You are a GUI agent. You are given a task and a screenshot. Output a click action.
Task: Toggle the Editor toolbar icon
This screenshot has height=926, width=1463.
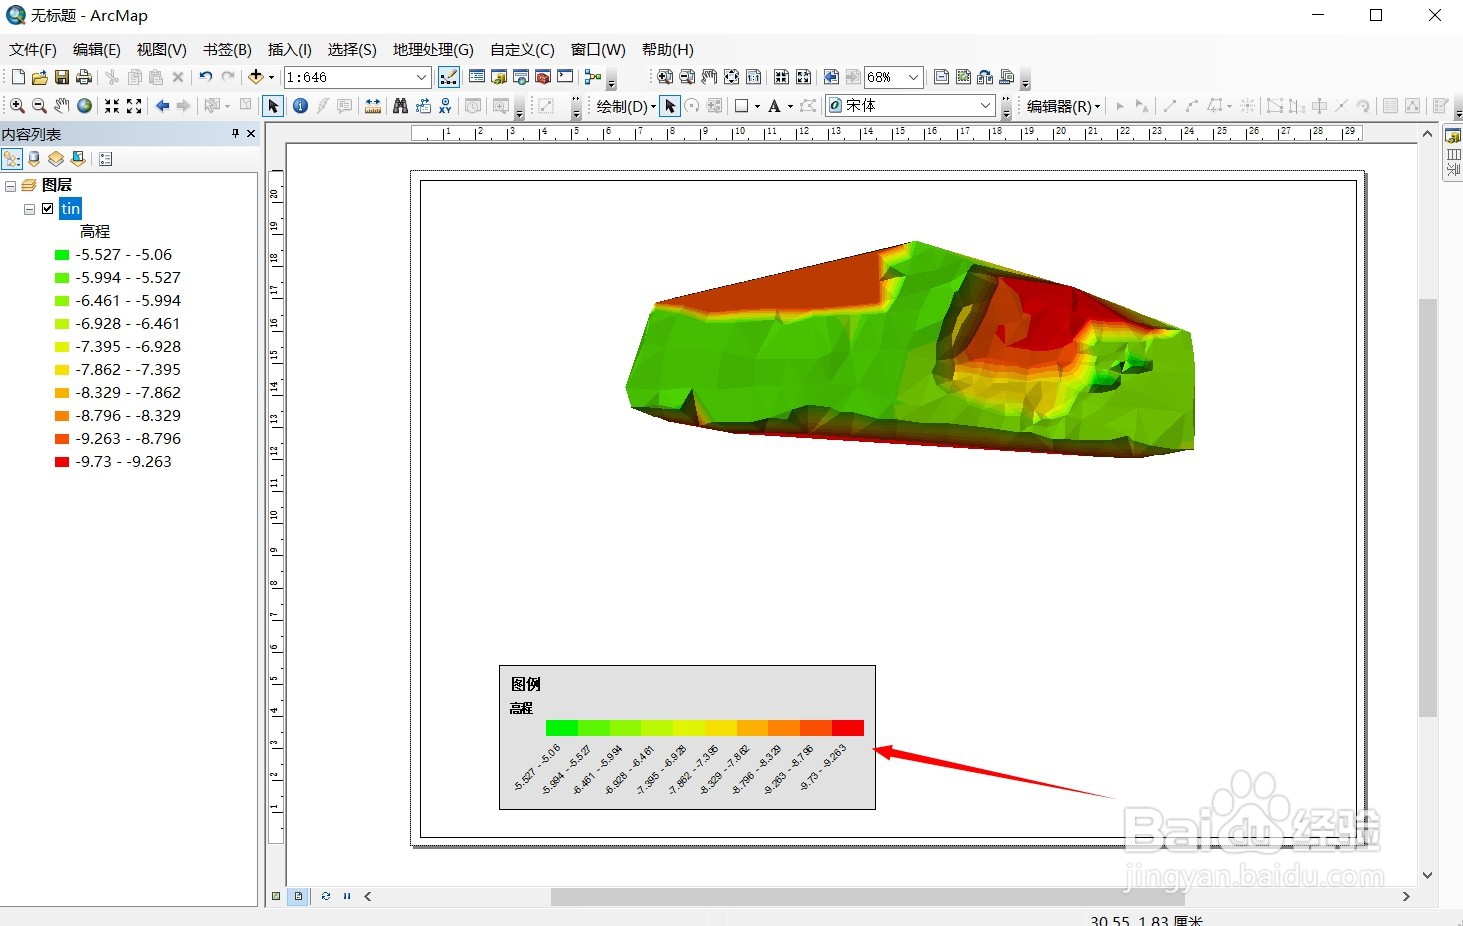(449, 77)
